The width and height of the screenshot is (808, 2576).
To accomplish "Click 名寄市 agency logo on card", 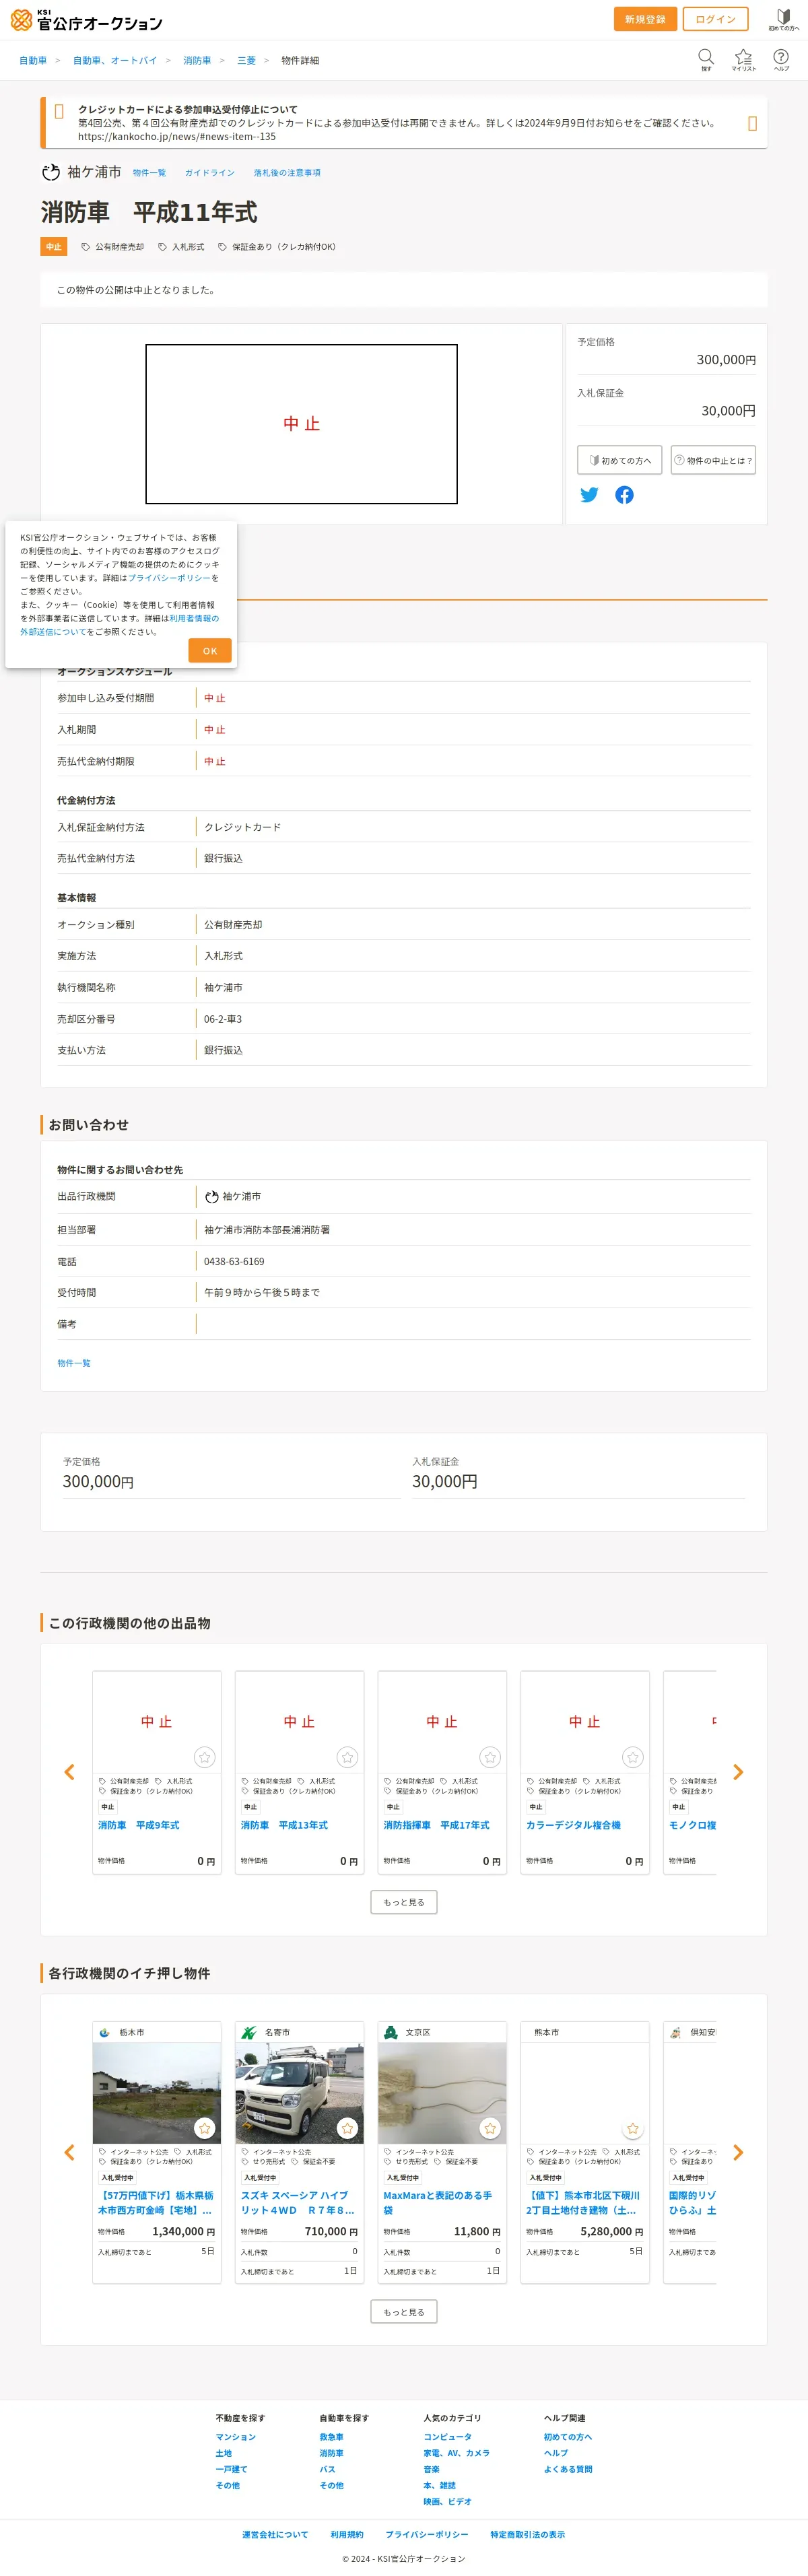I will (x=249, y=2032).
